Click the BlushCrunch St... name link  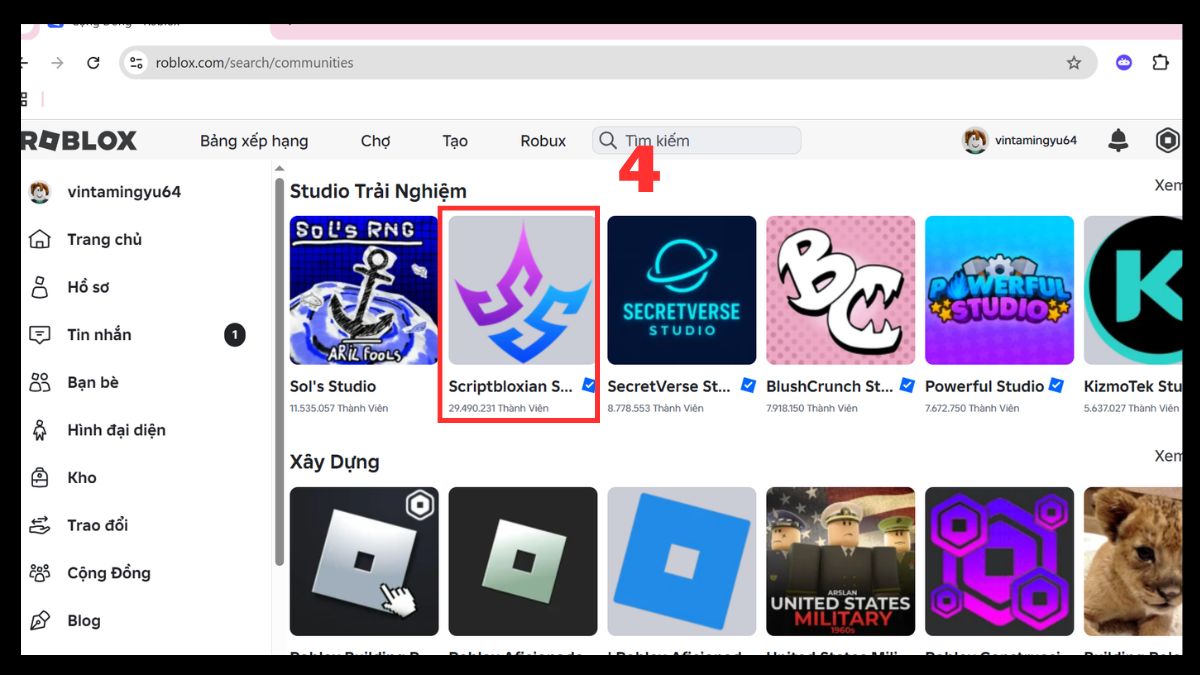[828, 386]
